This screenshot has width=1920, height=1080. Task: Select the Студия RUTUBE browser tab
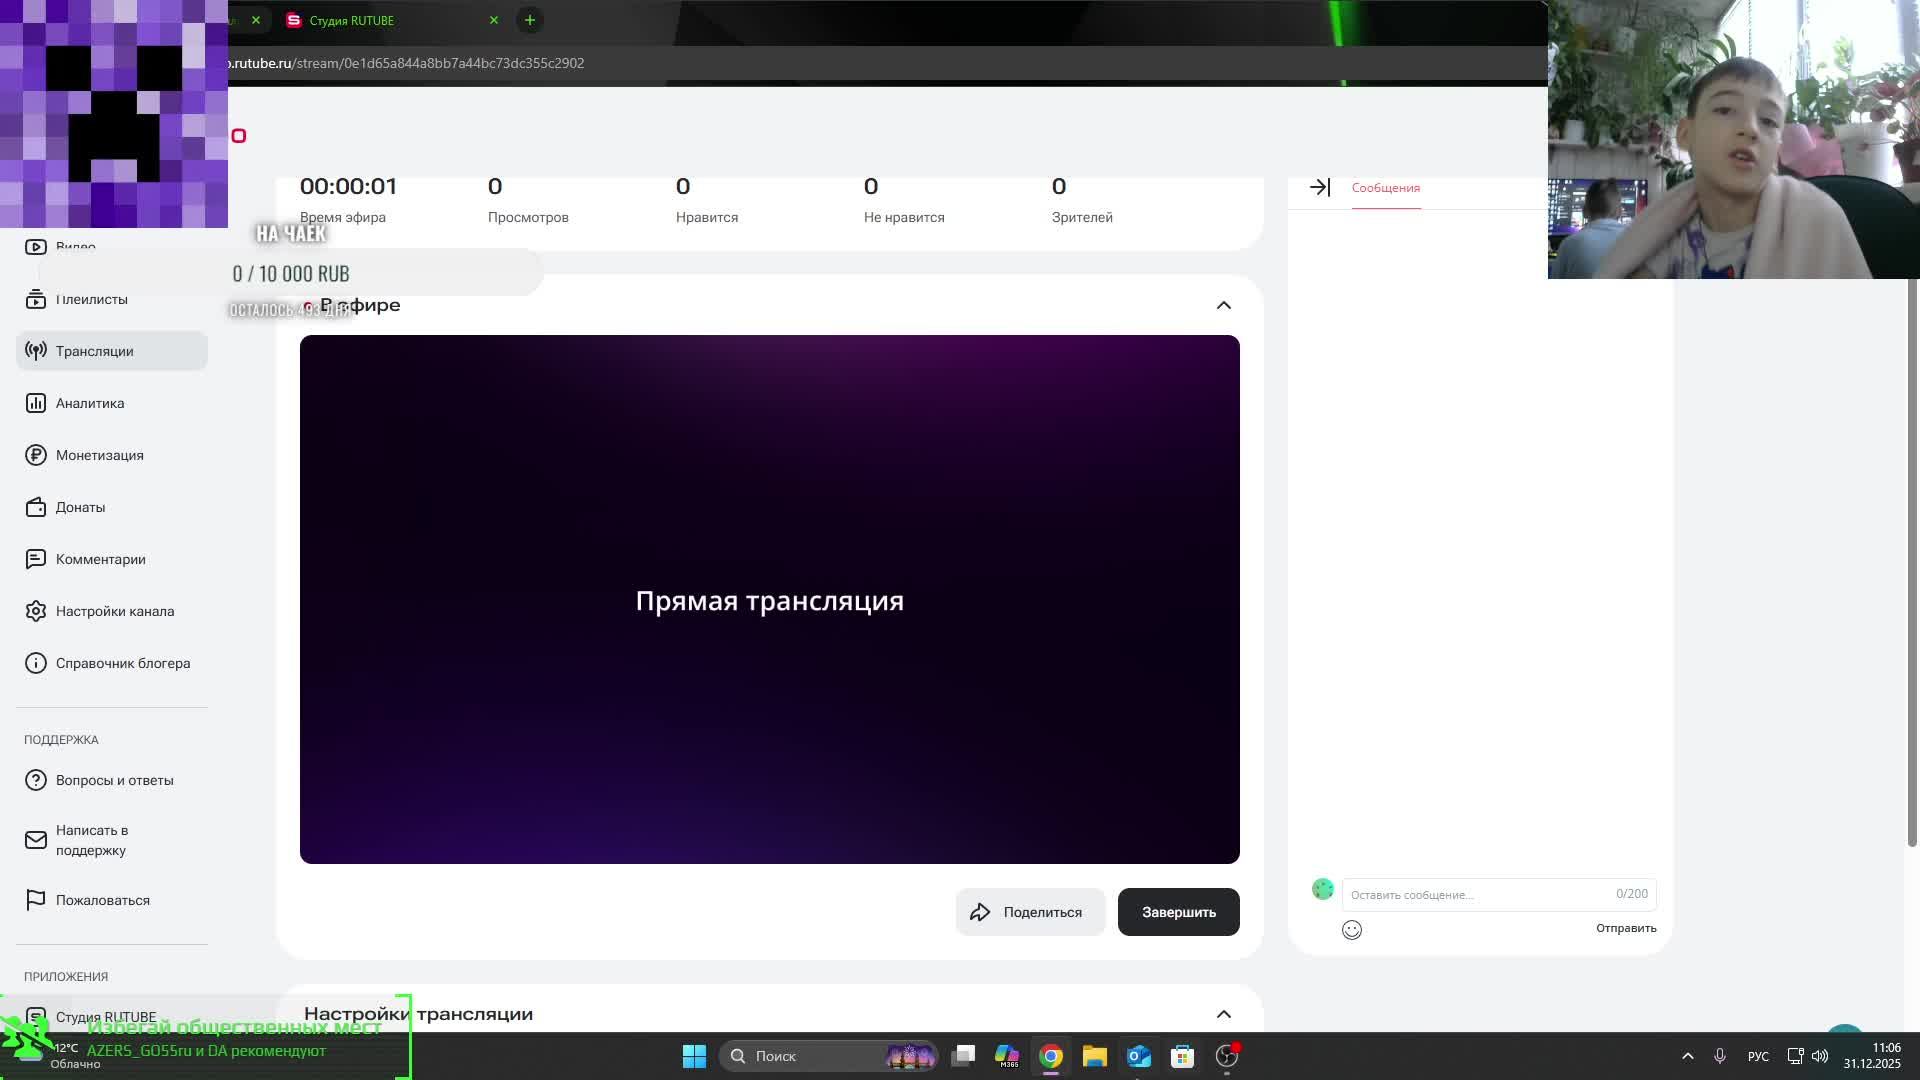pos(352,20)
